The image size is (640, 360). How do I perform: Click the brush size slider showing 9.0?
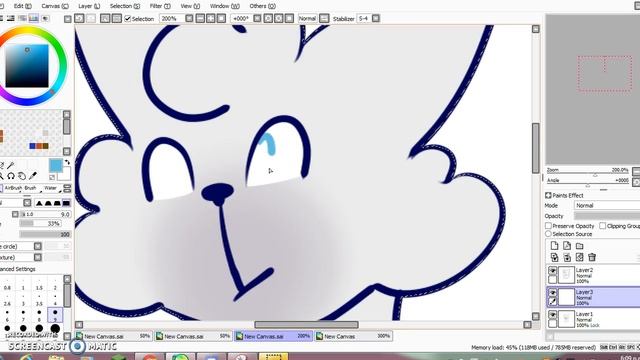[x=45, y=214]
